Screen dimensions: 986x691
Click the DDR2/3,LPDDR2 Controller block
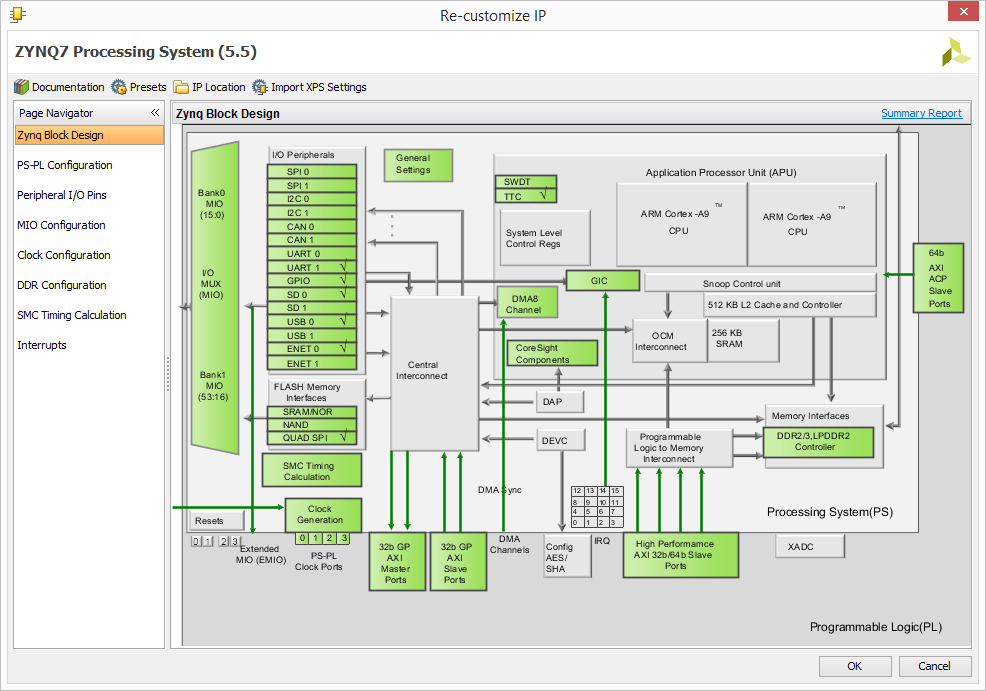click(x=818, y=442)
